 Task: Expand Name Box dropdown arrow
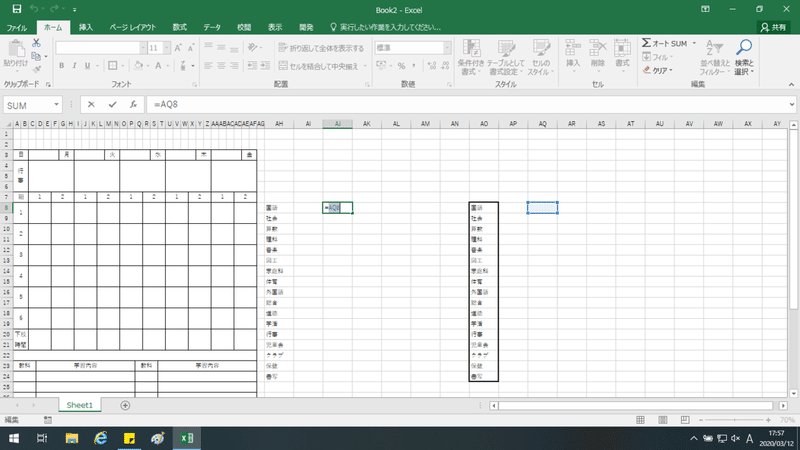tap(56, 105)
